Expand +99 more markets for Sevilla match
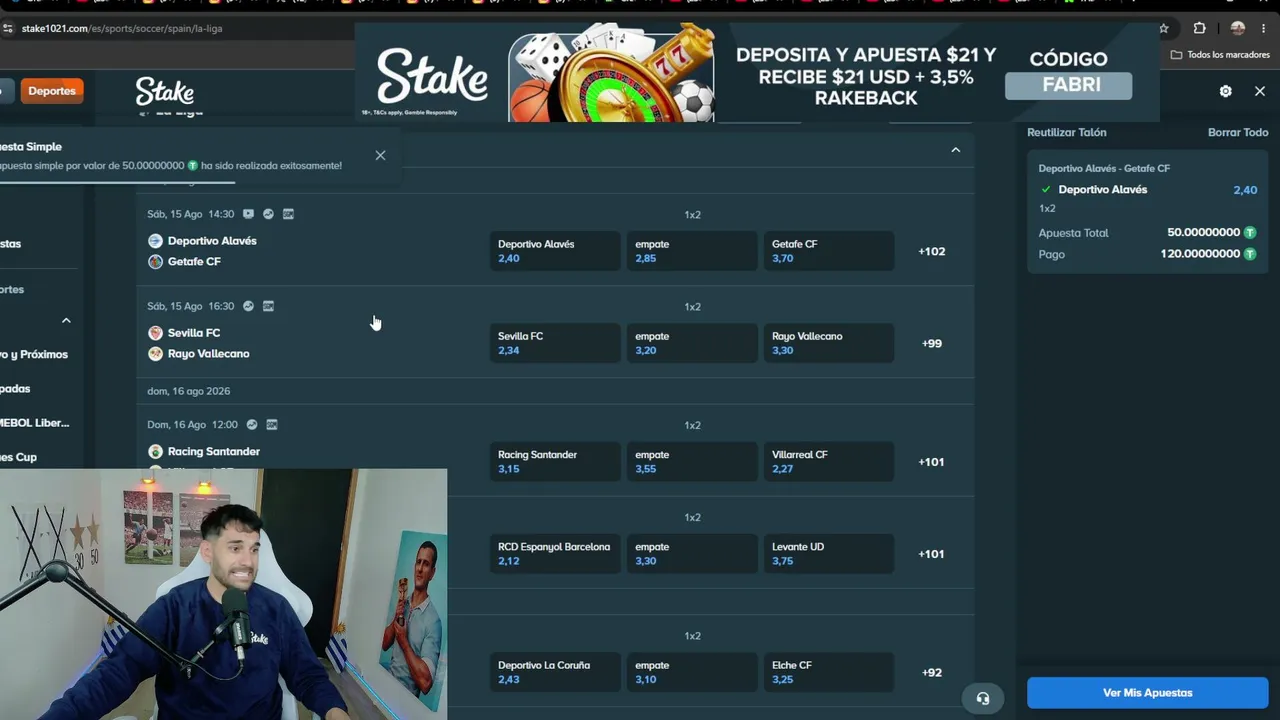This screenshot has height=720, width=1280. pyautogui.click(x=932, y=343)
